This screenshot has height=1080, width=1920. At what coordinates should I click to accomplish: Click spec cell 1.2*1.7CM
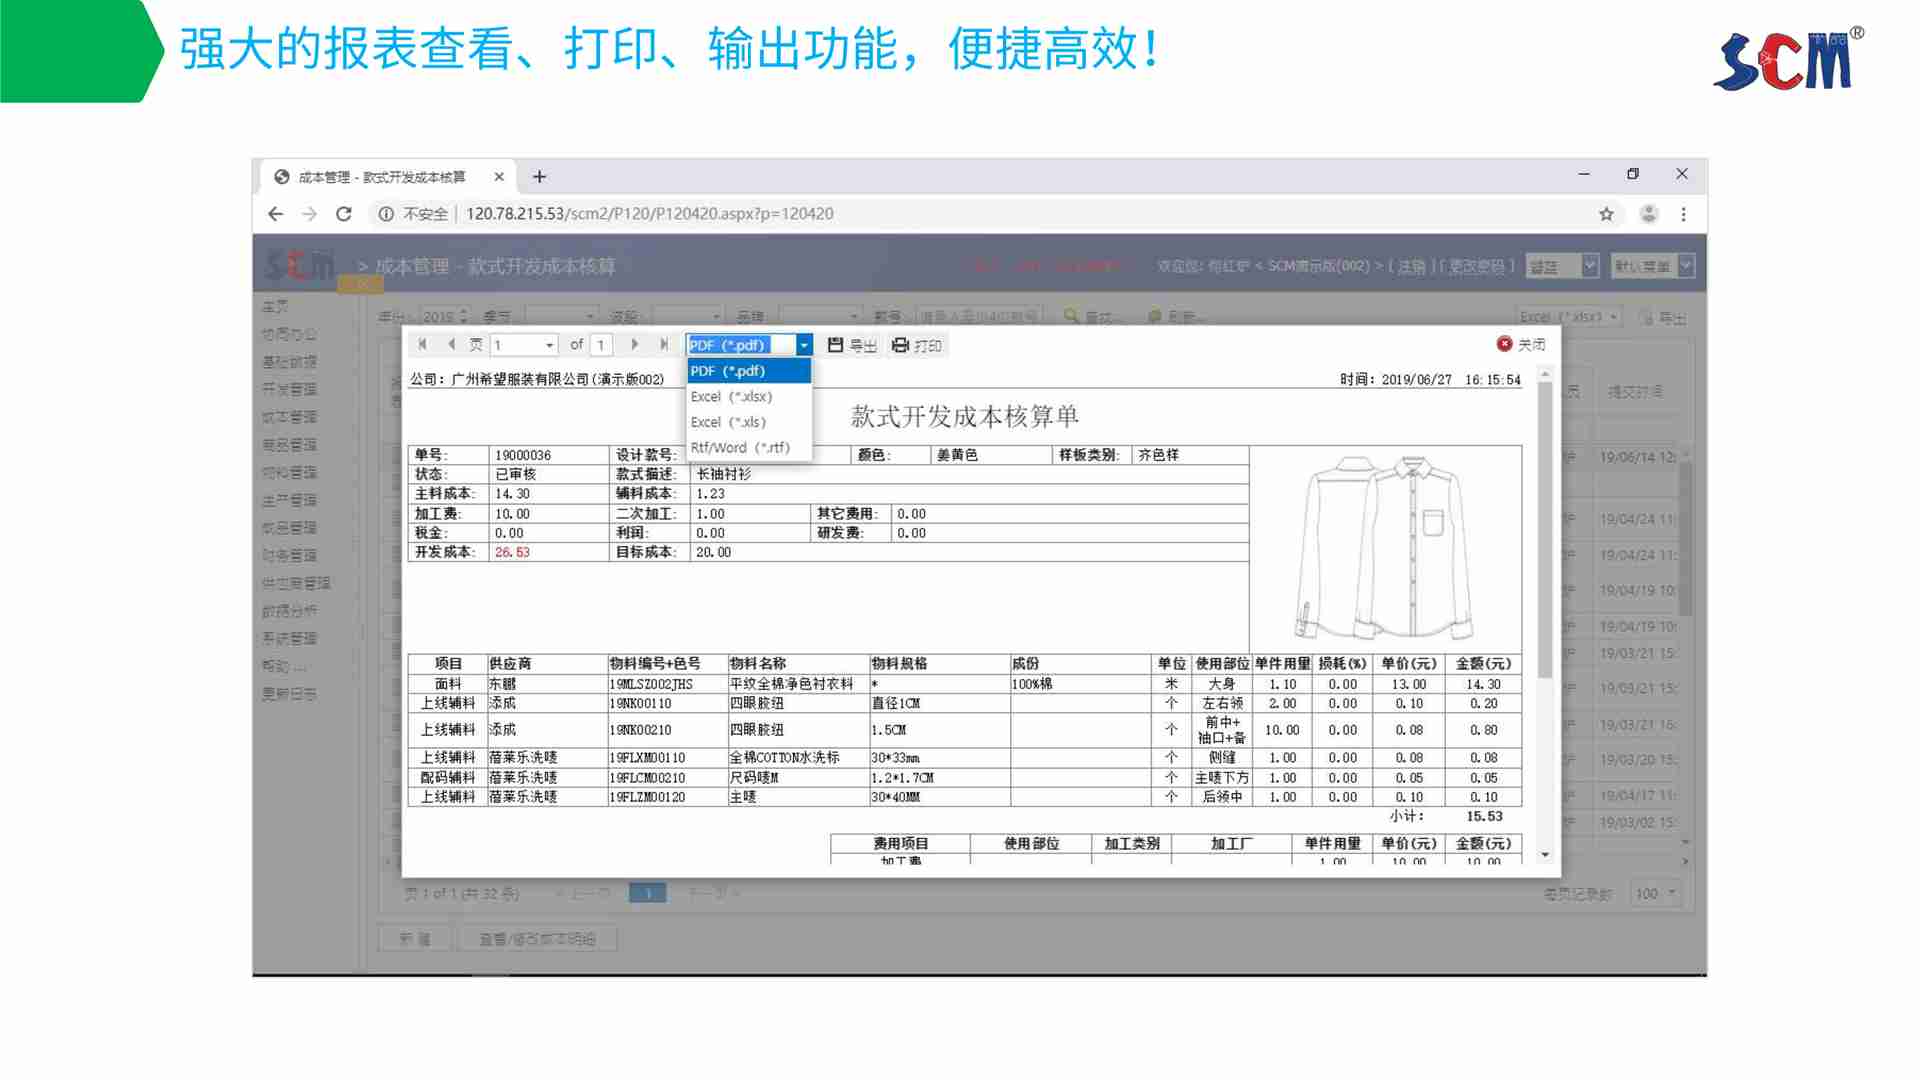click(903, 778)
